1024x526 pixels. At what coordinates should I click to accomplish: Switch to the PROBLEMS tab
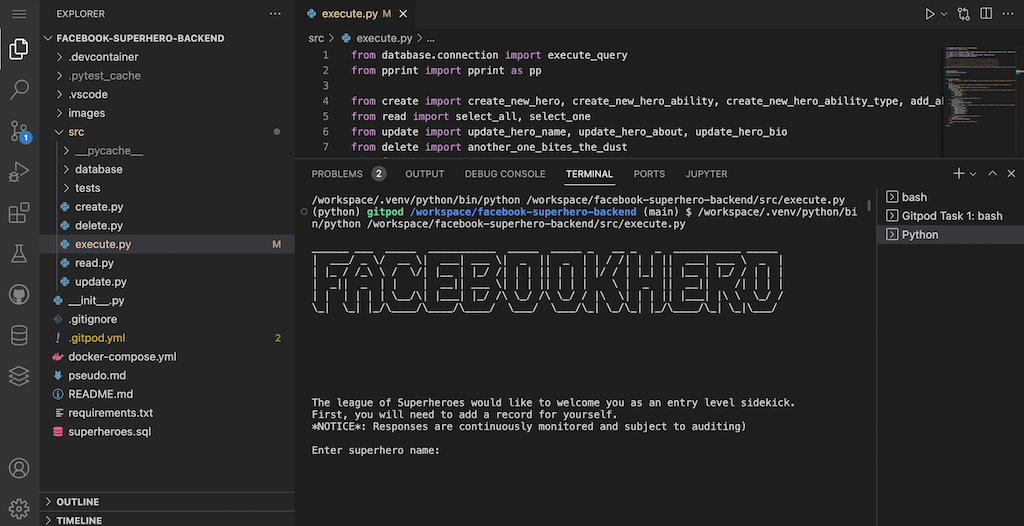[x=337, y=174]
